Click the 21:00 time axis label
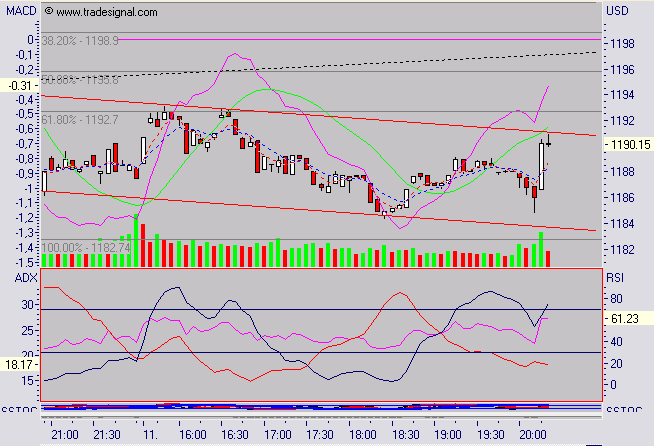 click(65, 435)
